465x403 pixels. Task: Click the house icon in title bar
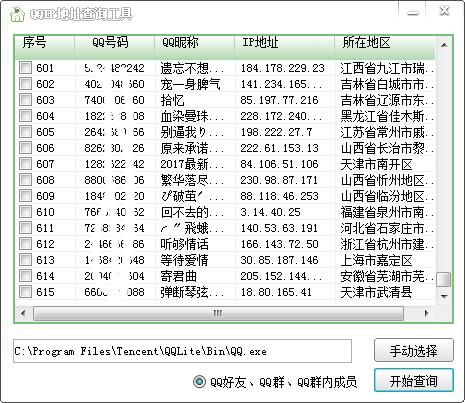(17, 14)
